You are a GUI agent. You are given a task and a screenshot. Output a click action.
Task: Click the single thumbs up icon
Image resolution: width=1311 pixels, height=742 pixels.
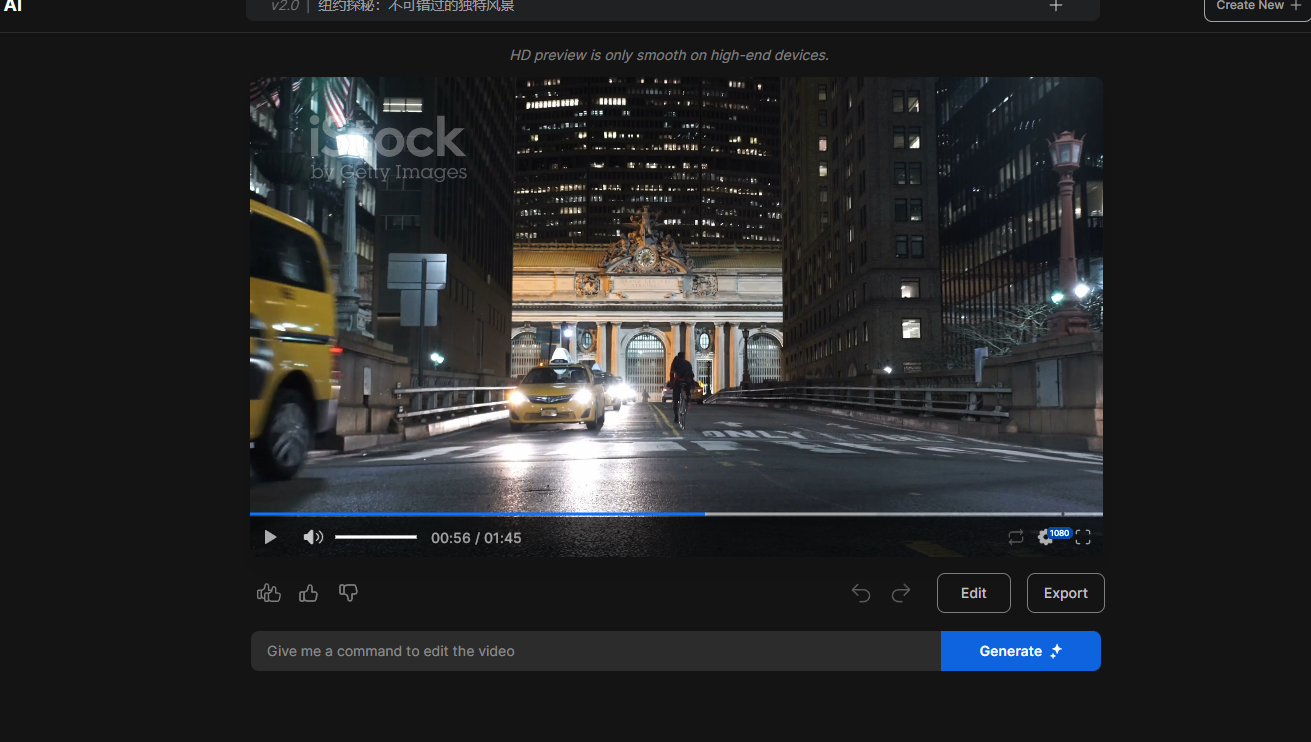tap(308, 593)
